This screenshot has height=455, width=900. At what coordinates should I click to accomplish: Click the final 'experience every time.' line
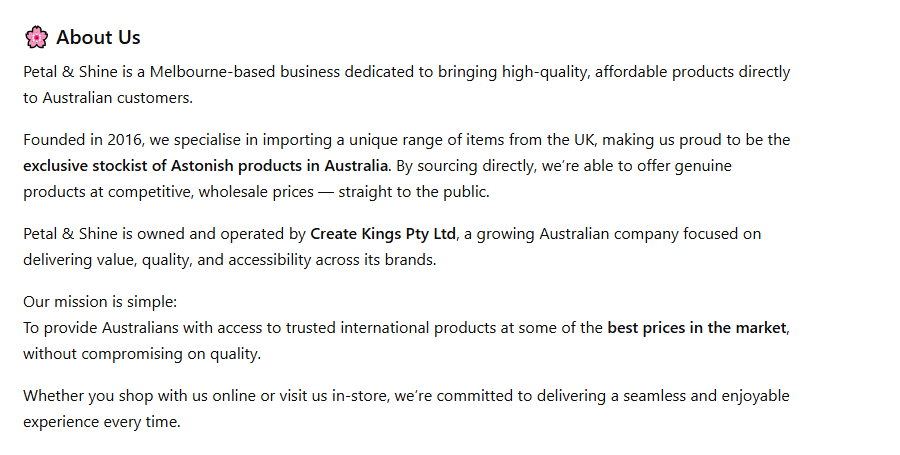pyautogui.click(x=101, y=422)
